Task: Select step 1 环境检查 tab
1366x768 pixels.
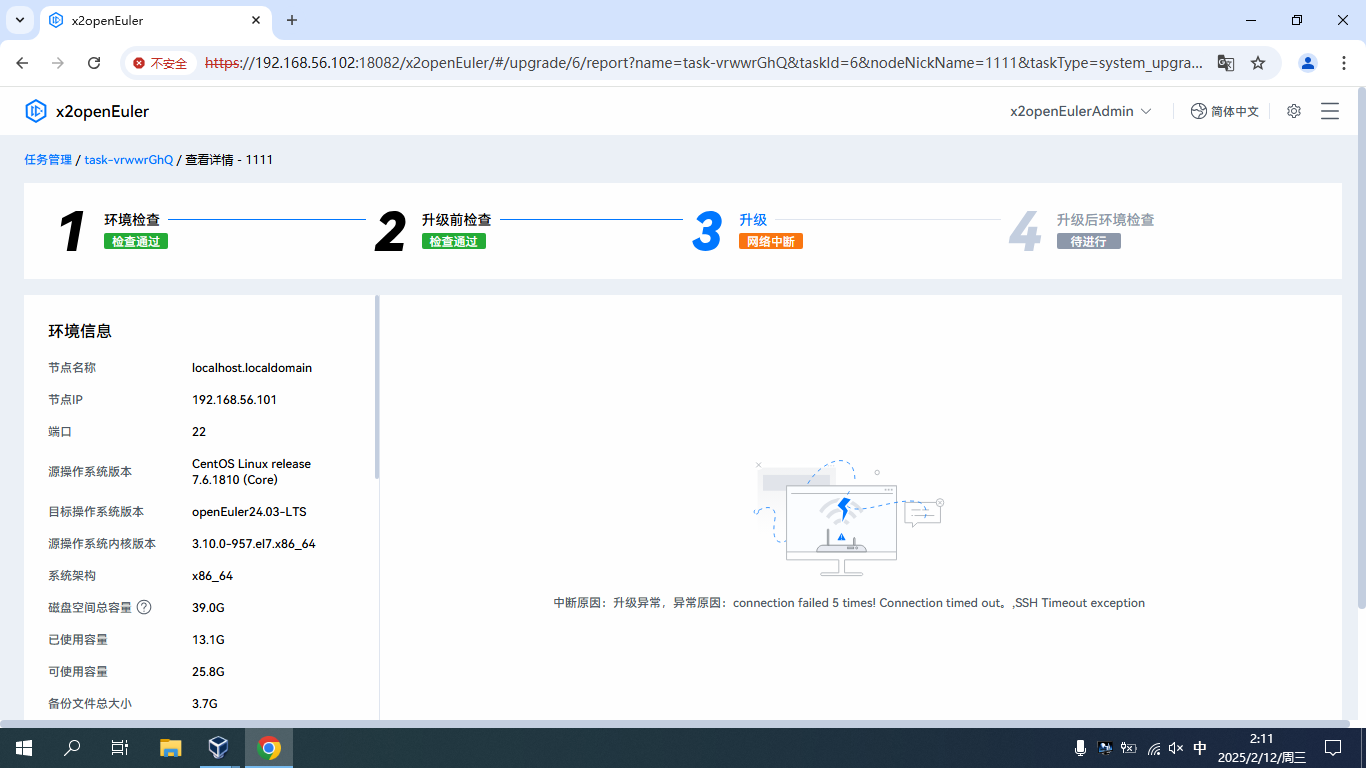Action: (132, 220)
